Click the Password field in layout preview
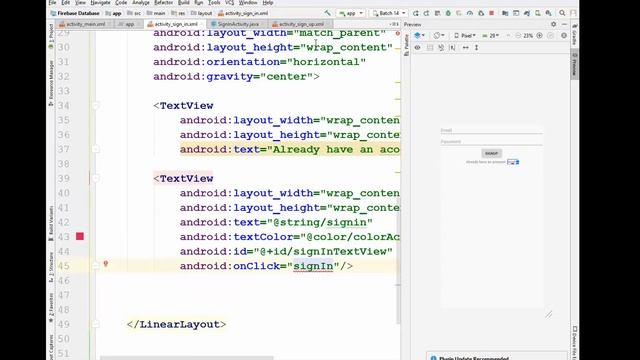Viewport: 640px width, 360px height. (x=491, y=142)
